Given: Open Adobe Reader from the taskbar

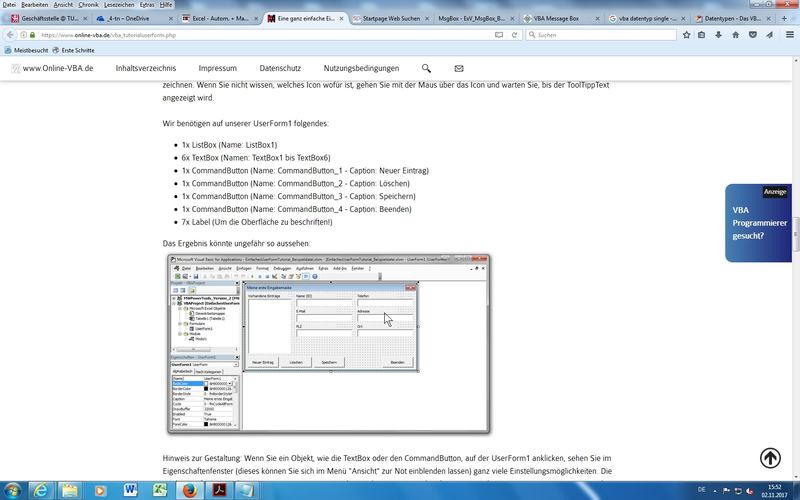Looking at the screenshot, I should coord(219,490).
